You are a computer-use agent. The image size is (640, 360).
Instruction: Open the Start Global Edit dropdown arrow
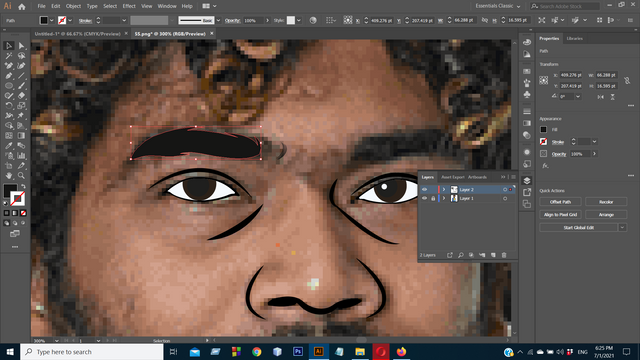622,228
